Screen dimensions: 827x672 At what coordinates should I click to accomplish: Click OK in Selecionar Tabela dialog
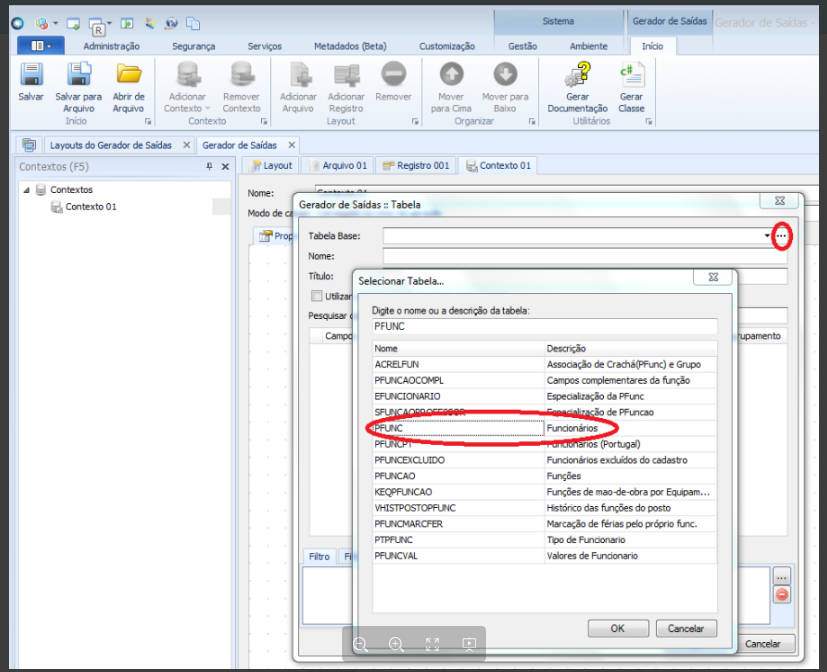click(618, 628)
